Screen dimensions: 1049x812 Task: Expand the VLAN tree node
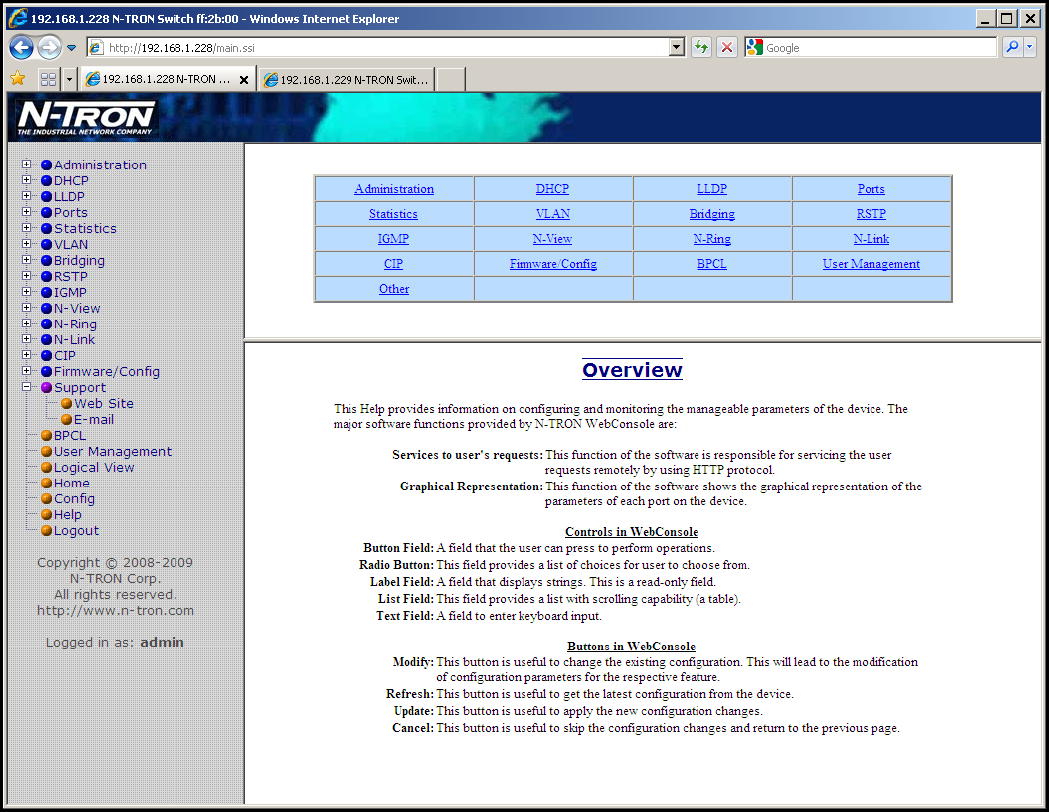point(26,243)
